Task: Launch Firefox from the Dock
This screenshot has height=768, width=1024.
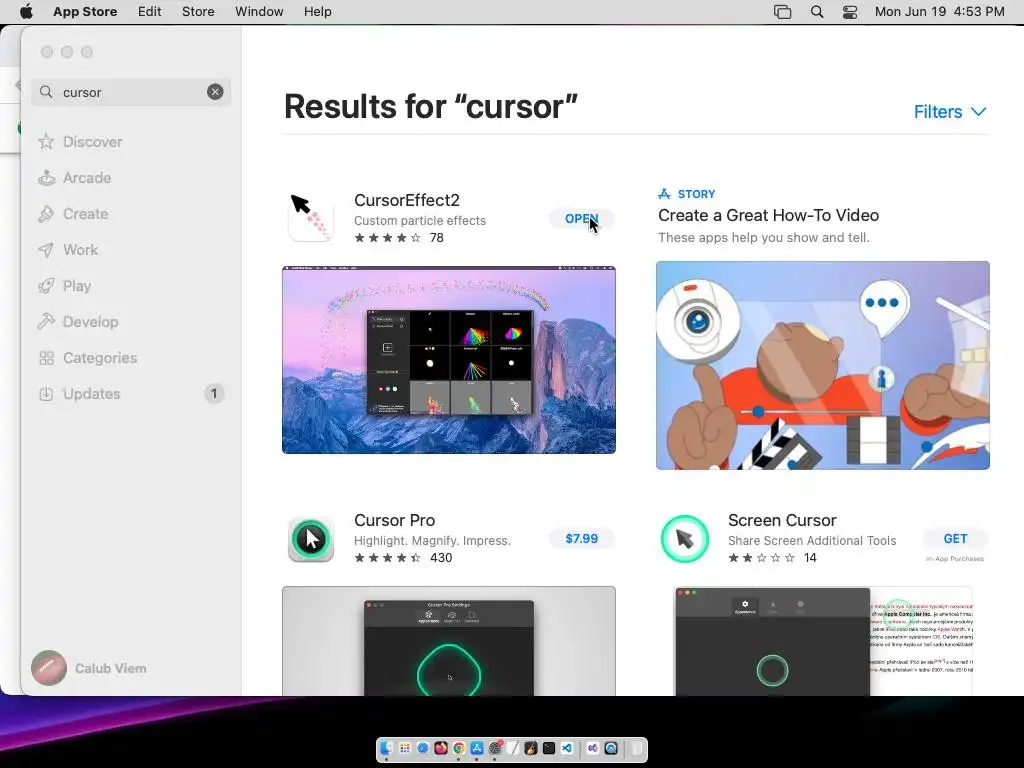Action: coord(441,748)
